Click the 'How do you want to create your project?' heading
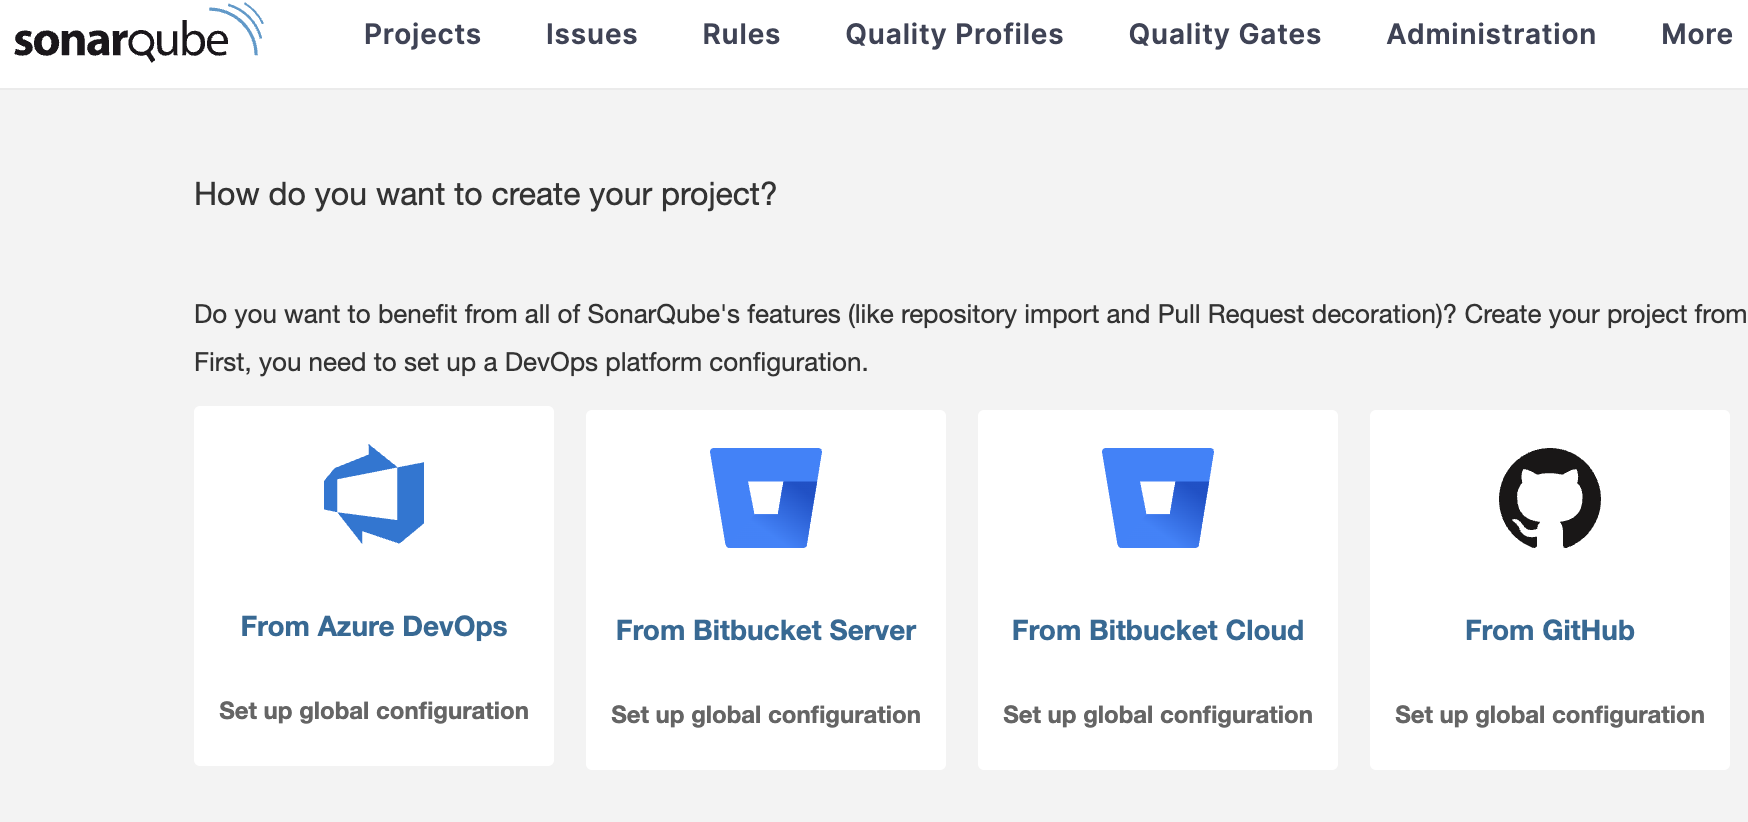1748x822 pixels. coord(485,194)
